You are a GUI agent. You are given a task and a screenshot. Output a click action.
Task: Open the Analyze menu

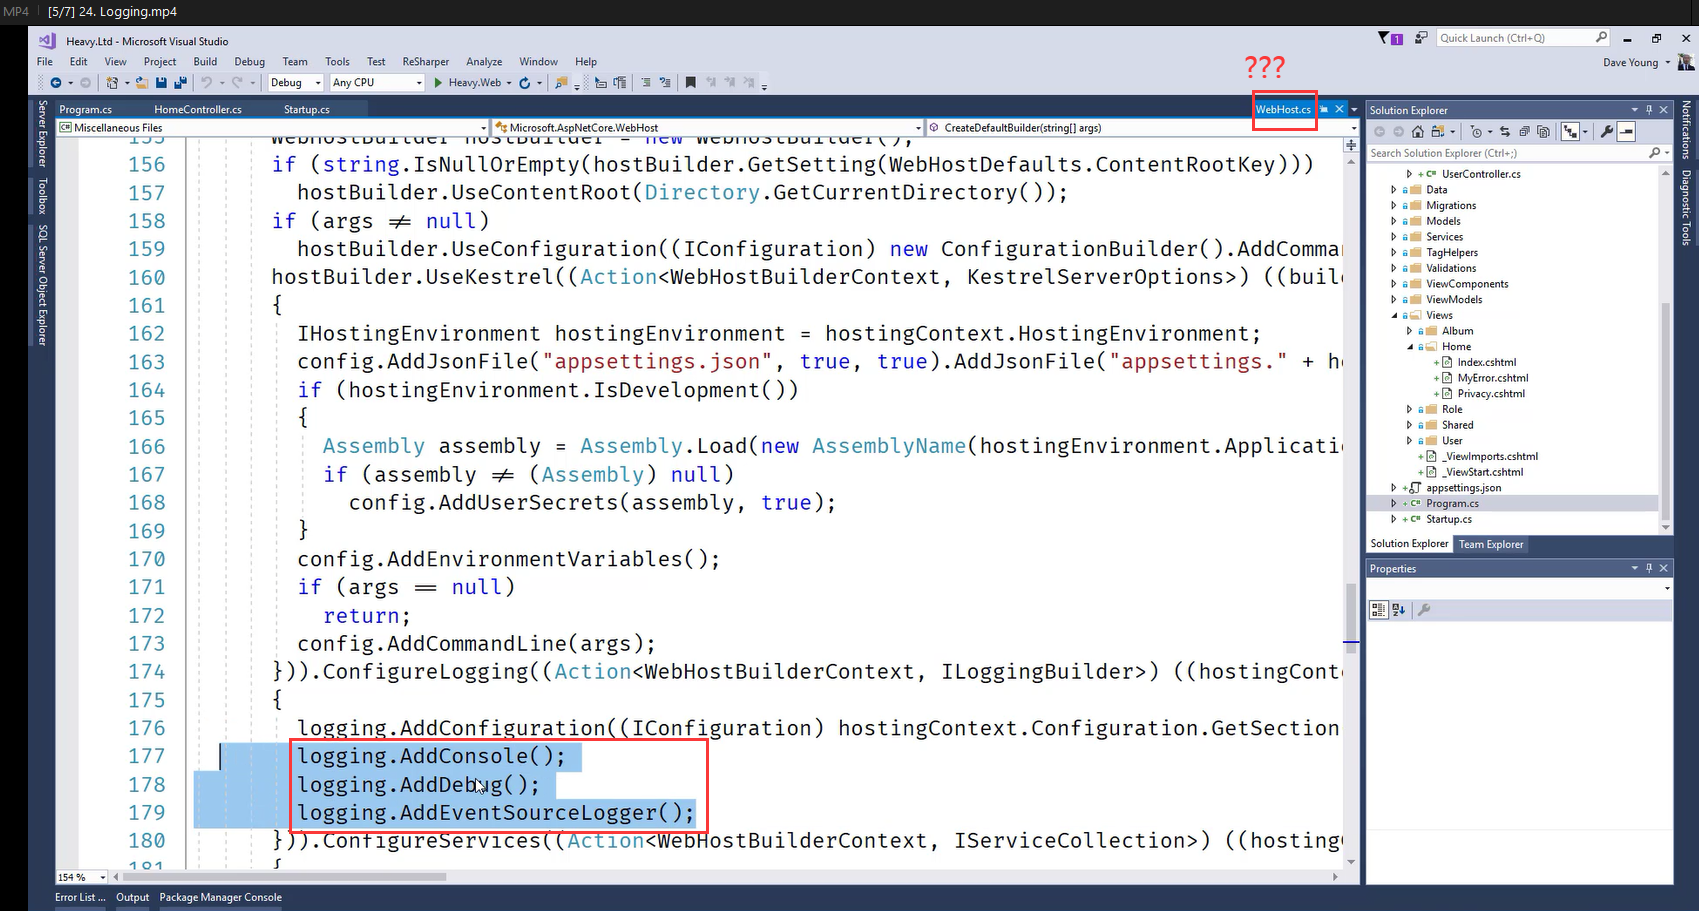484,61
